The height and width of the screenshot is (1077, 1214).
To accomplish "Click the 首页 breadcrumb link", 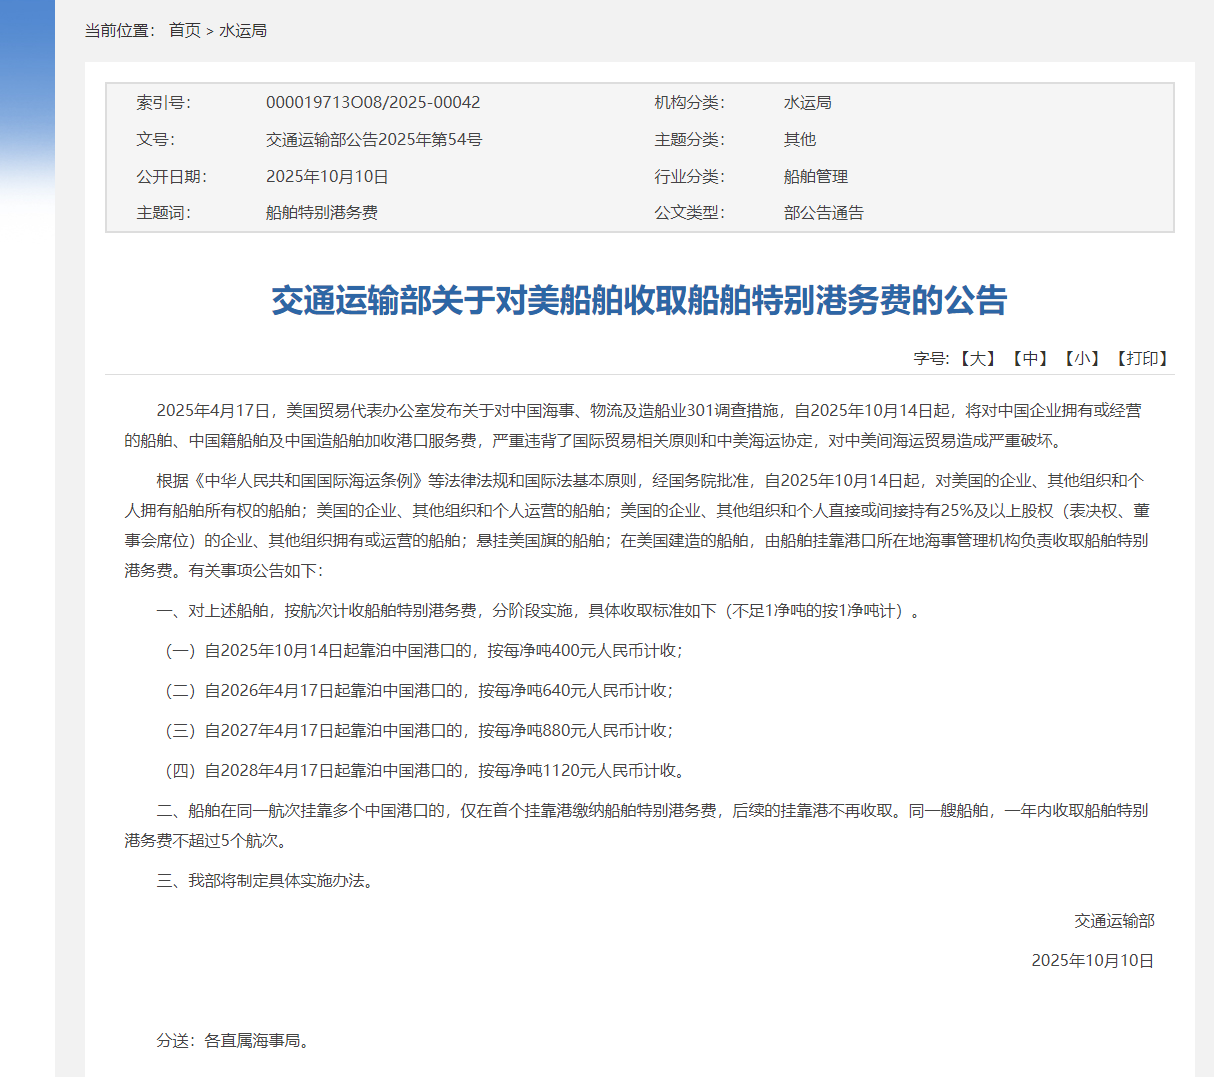I will [x=185, y=31].
